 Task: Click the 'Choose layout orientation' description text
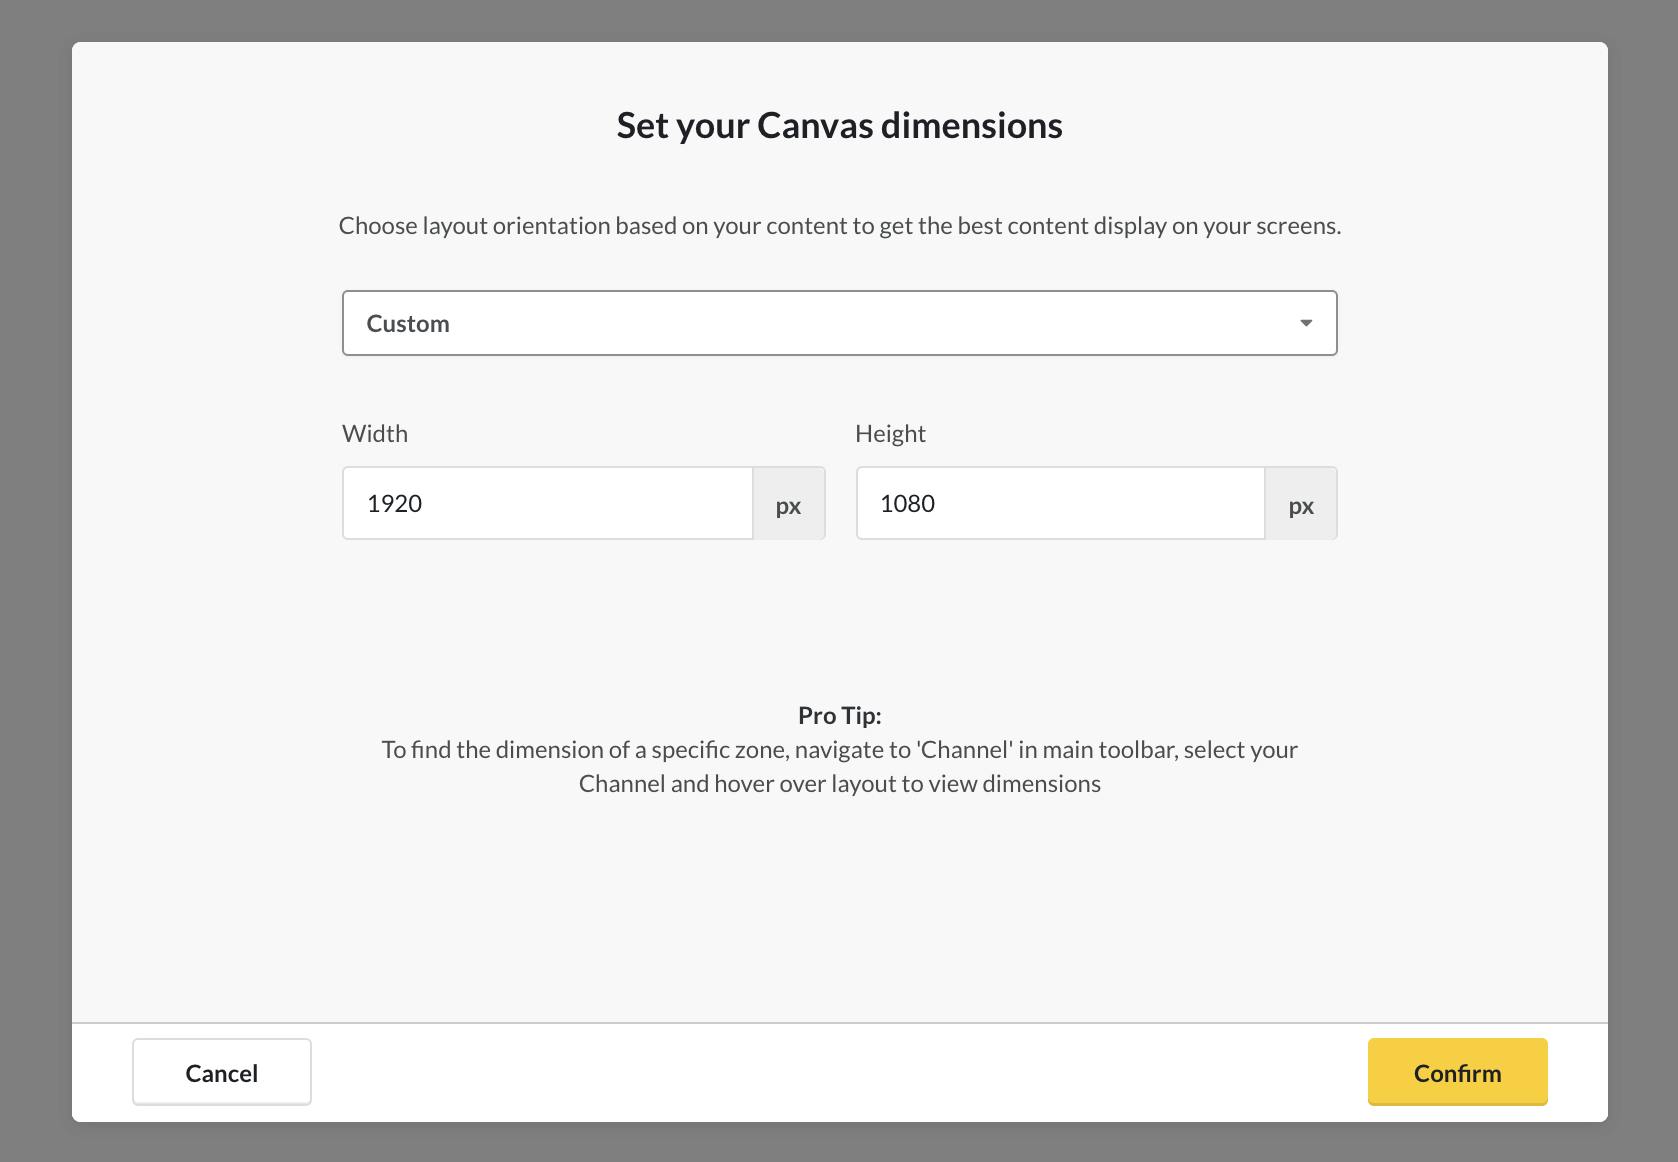coord(839,226)
